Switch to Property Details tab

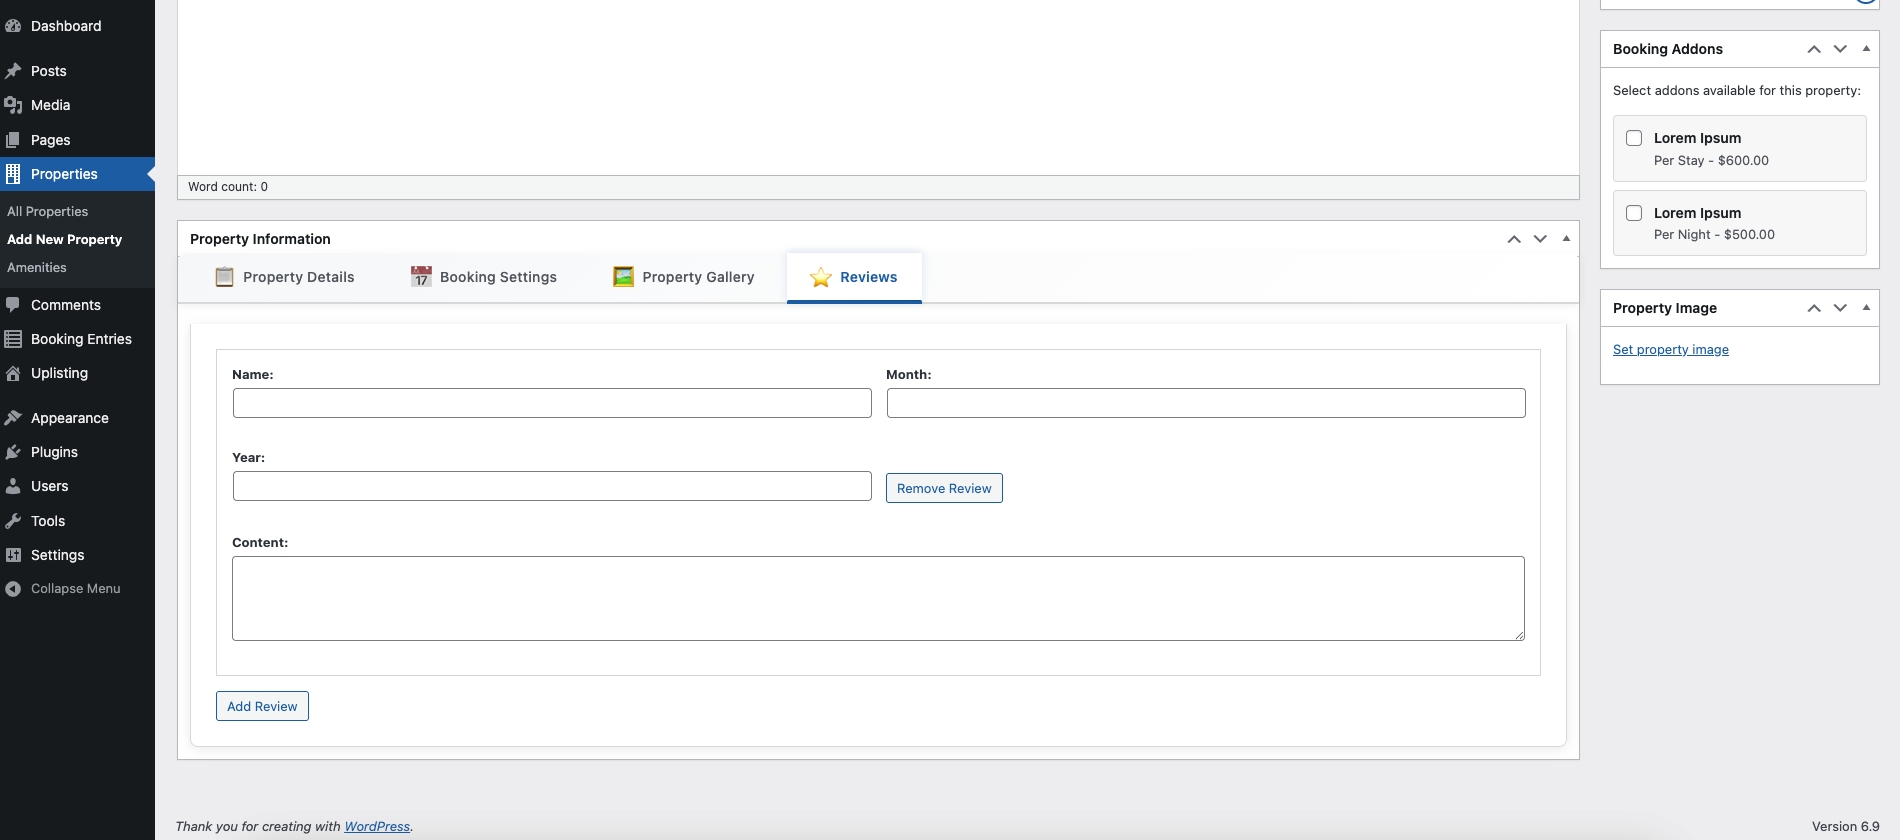[x=284, y=277]
